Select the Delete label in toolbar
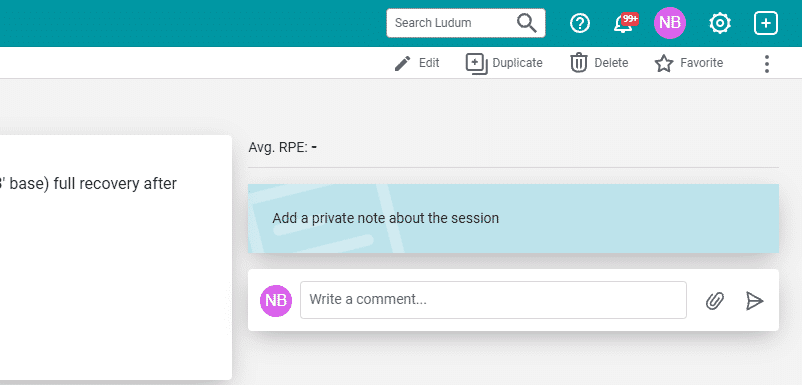 tap(611, 63)
